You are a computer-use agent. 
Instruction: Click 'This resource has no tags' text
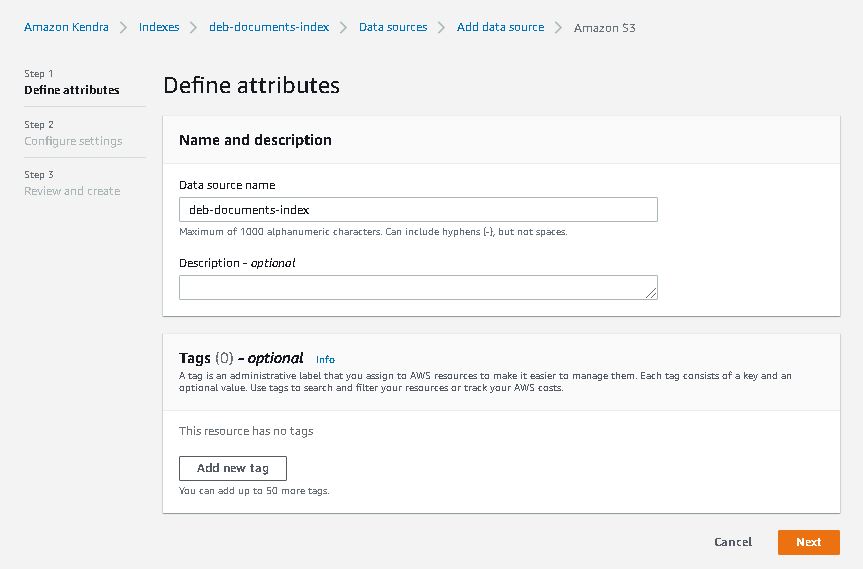coord(246,431)
